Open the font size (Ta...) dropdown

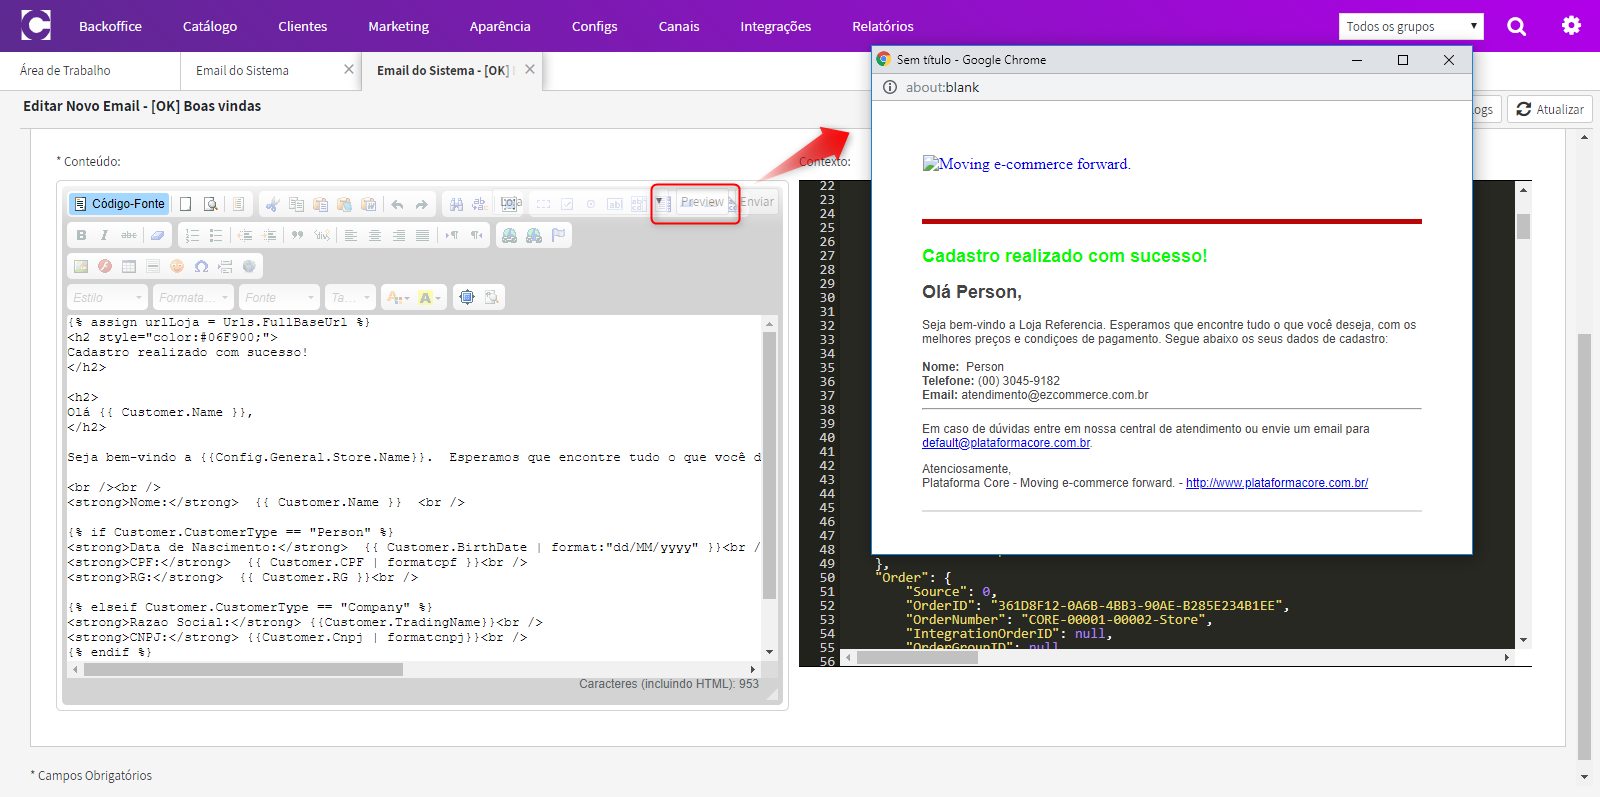(x=350, y=298)
